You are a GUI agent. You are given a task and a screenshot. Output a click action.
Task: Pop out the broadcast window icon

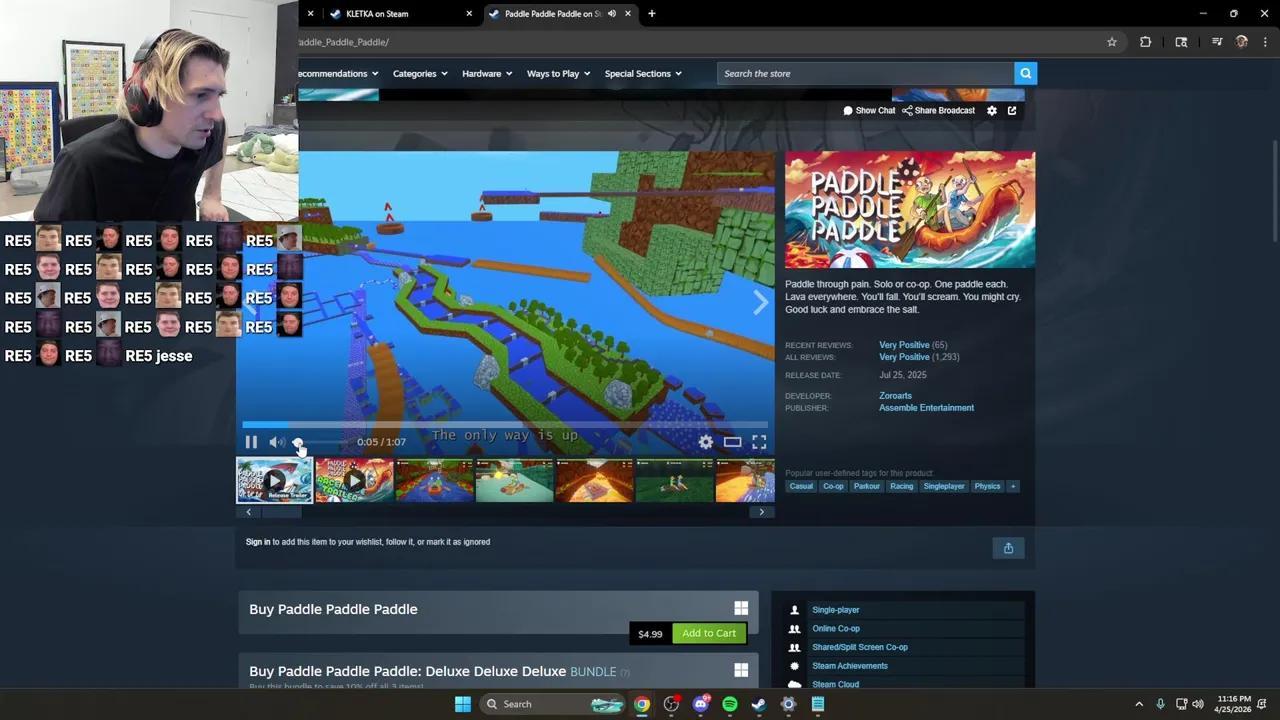point(1012,110)
